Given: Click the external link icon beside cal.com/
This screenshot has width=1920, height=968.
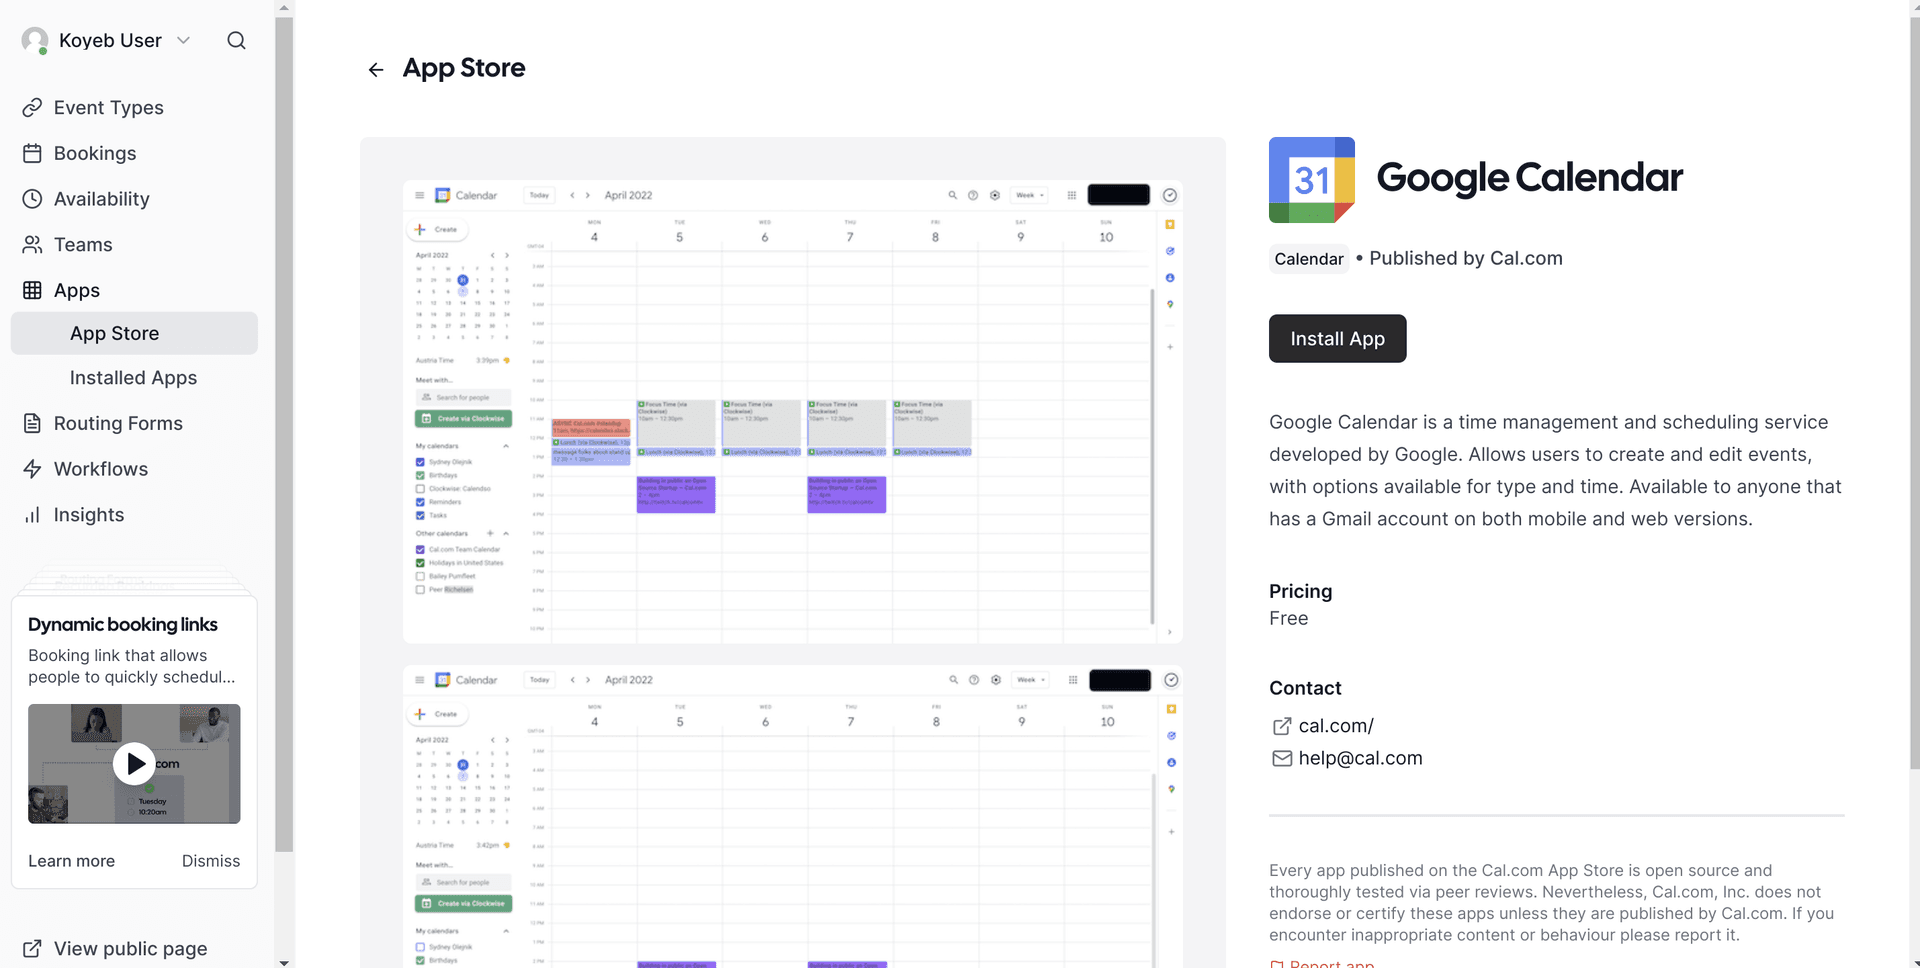Looking at the screenshot, I should [1282, 726].
